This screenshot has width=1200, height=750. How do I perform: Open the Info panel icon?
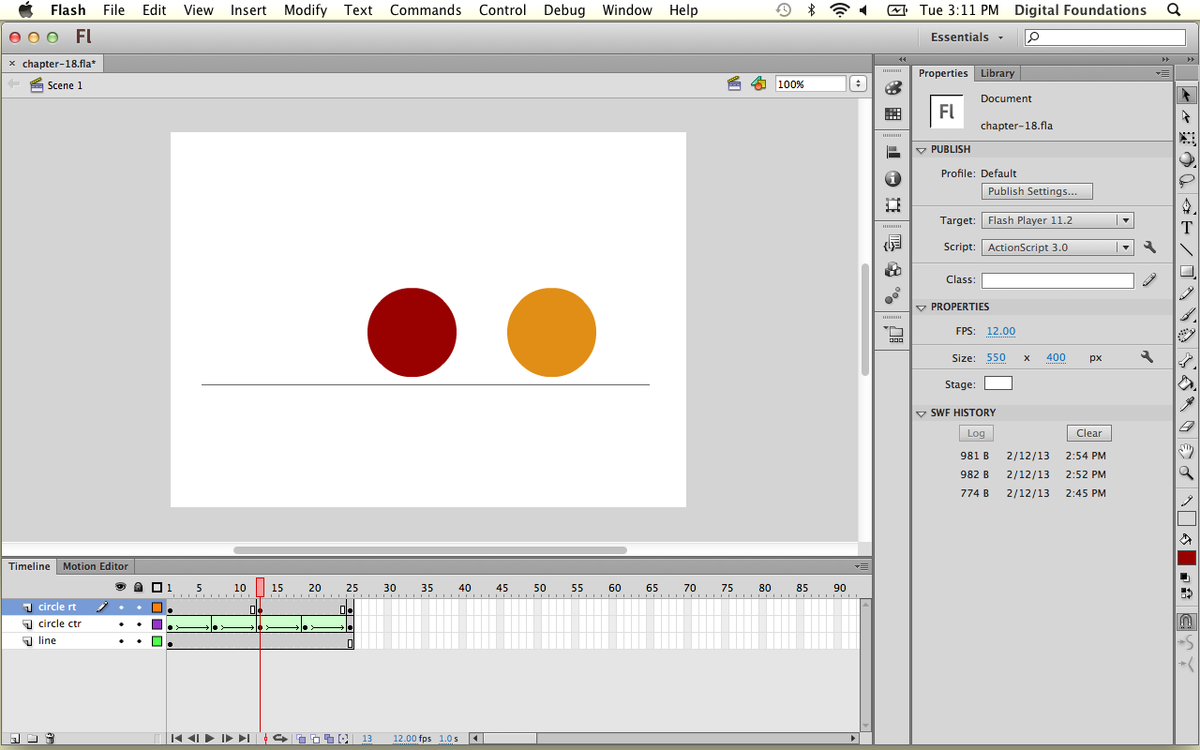click(893, 179)
